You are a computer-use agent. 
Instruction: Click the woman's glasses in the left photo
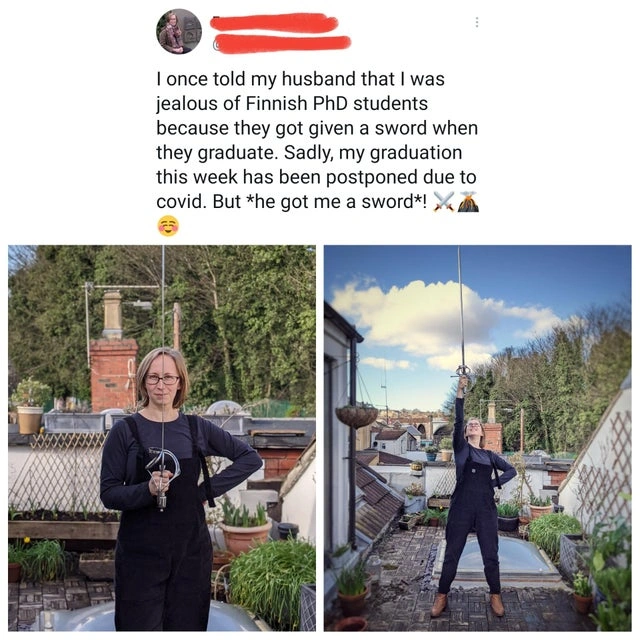162,380
